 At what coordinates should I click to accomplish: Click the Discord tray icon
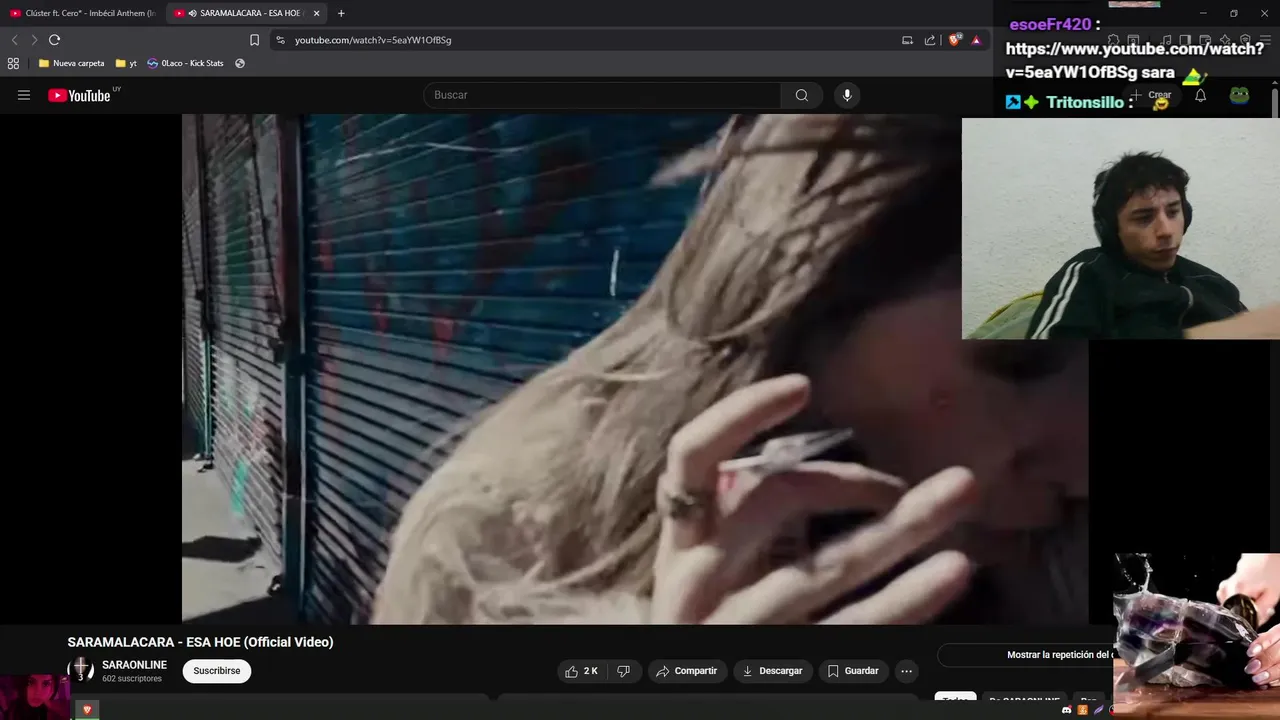click(1067, 710)
